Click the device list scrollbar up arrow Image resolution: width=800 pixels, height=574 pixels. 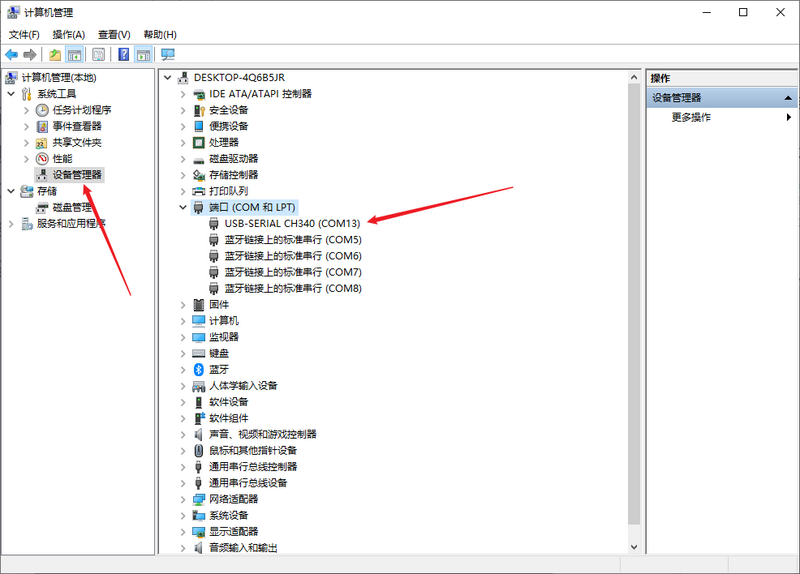click(634, 78)
